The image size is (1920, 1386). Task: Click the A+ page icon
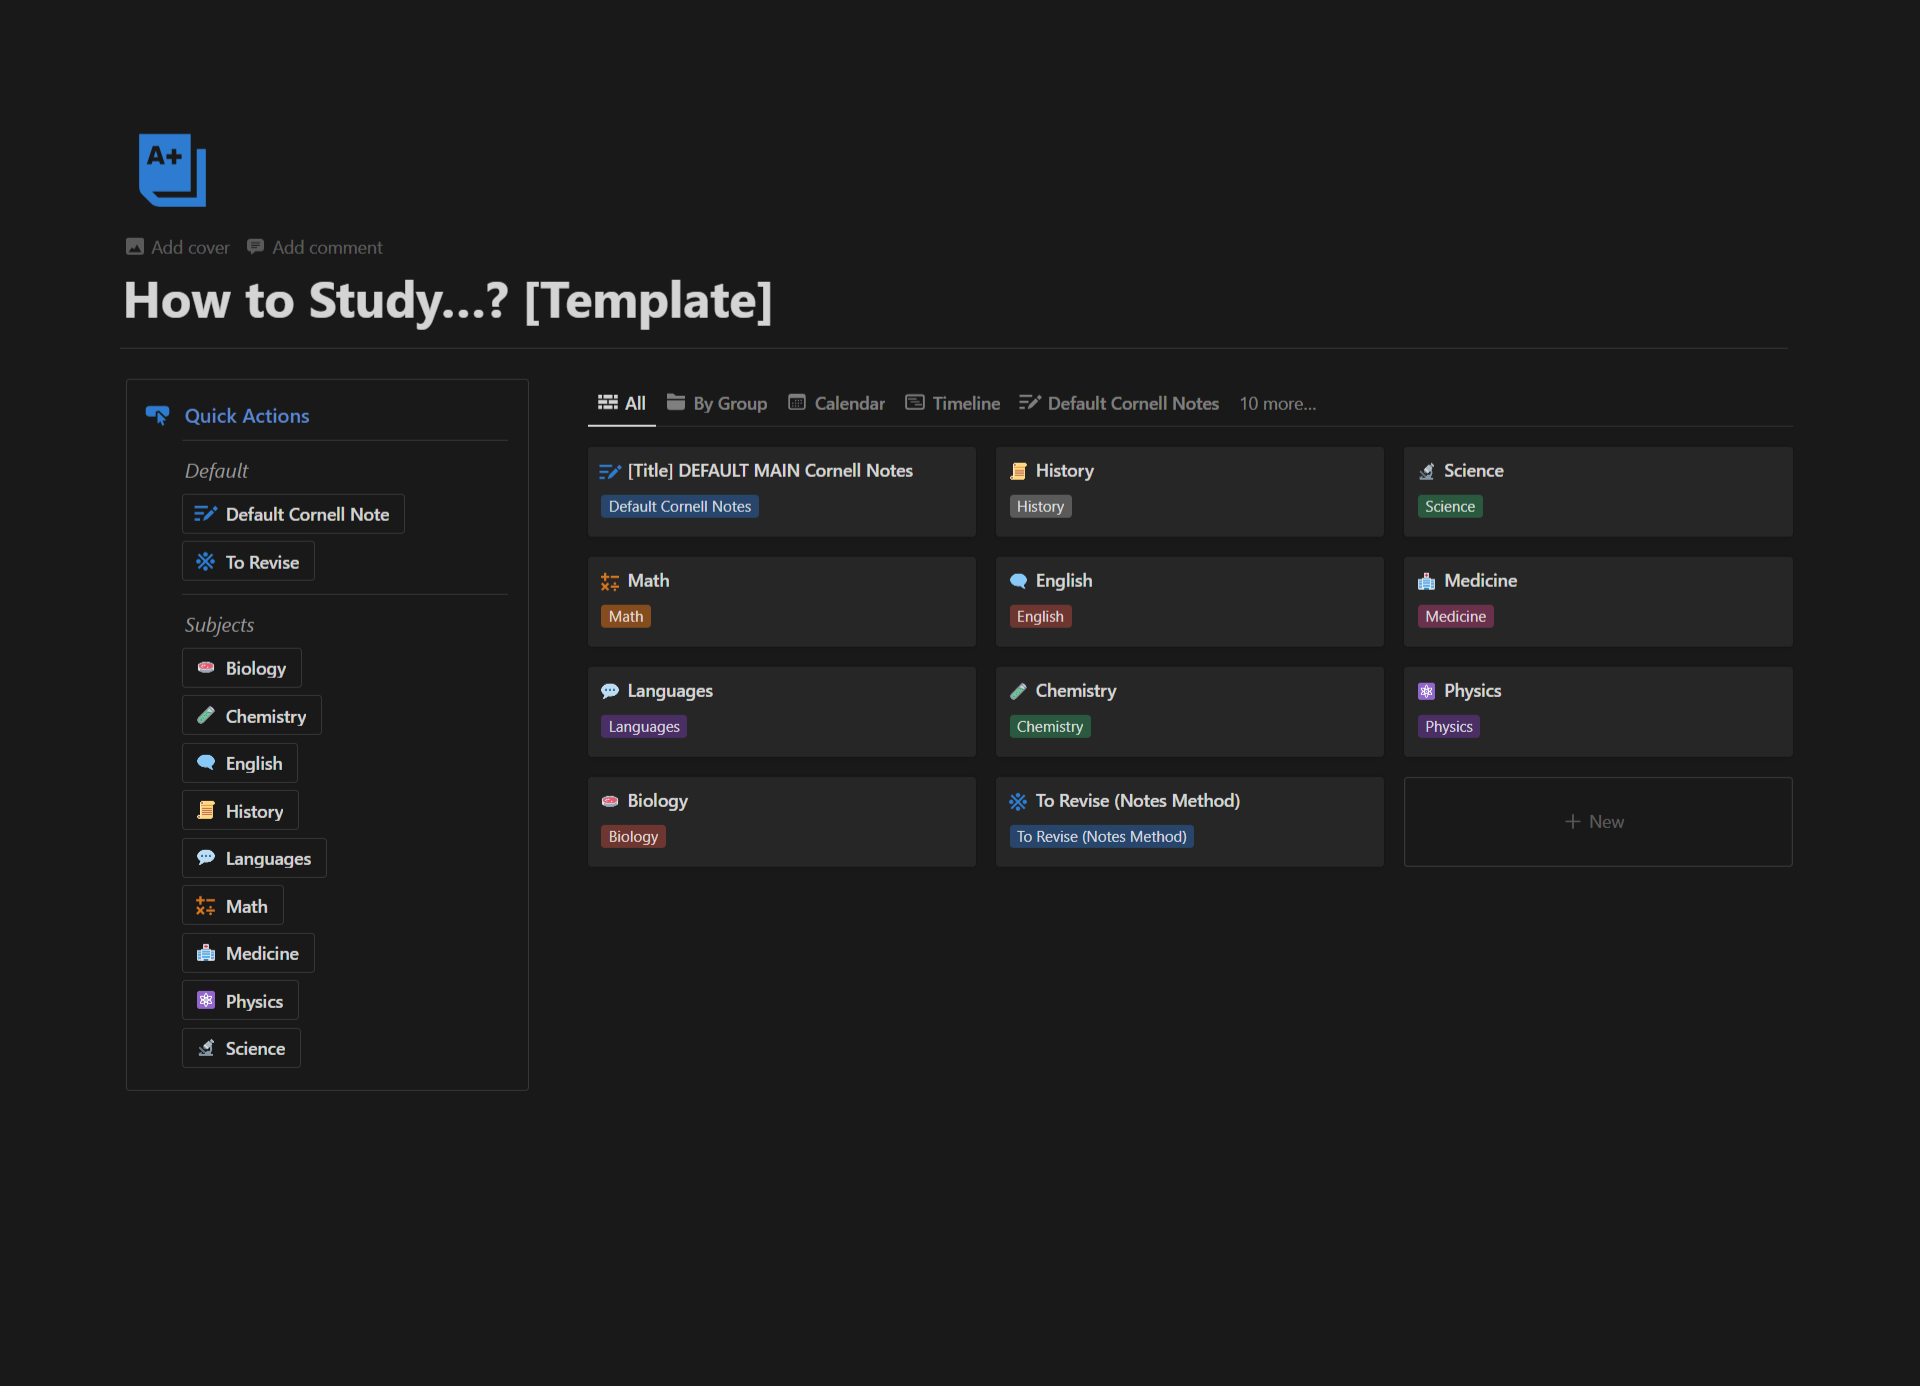click(x=172, y=170)
